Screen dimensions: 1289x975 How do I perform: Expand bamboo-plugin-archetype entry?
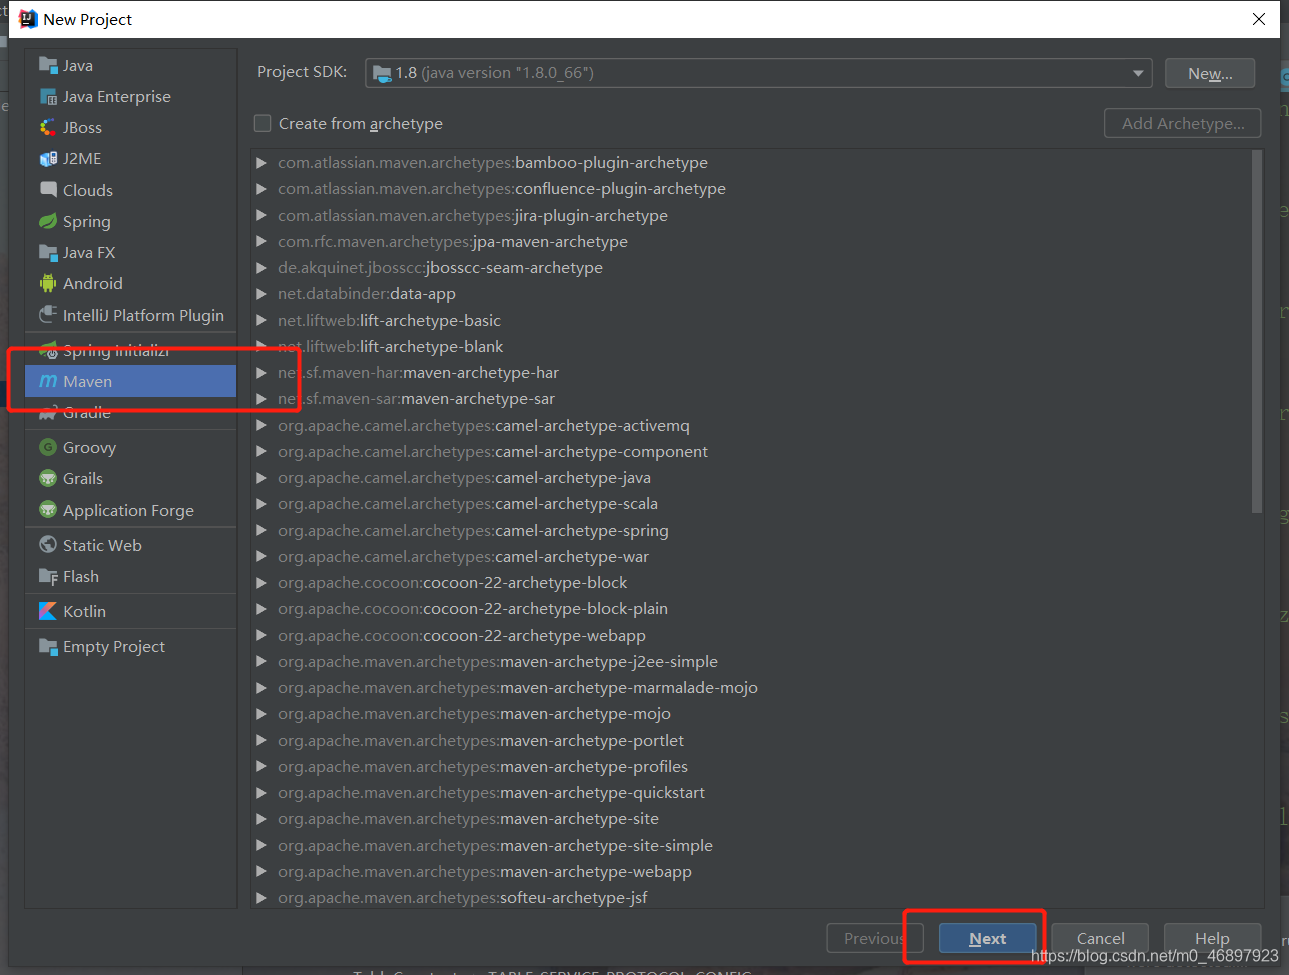tap(261, 162)
